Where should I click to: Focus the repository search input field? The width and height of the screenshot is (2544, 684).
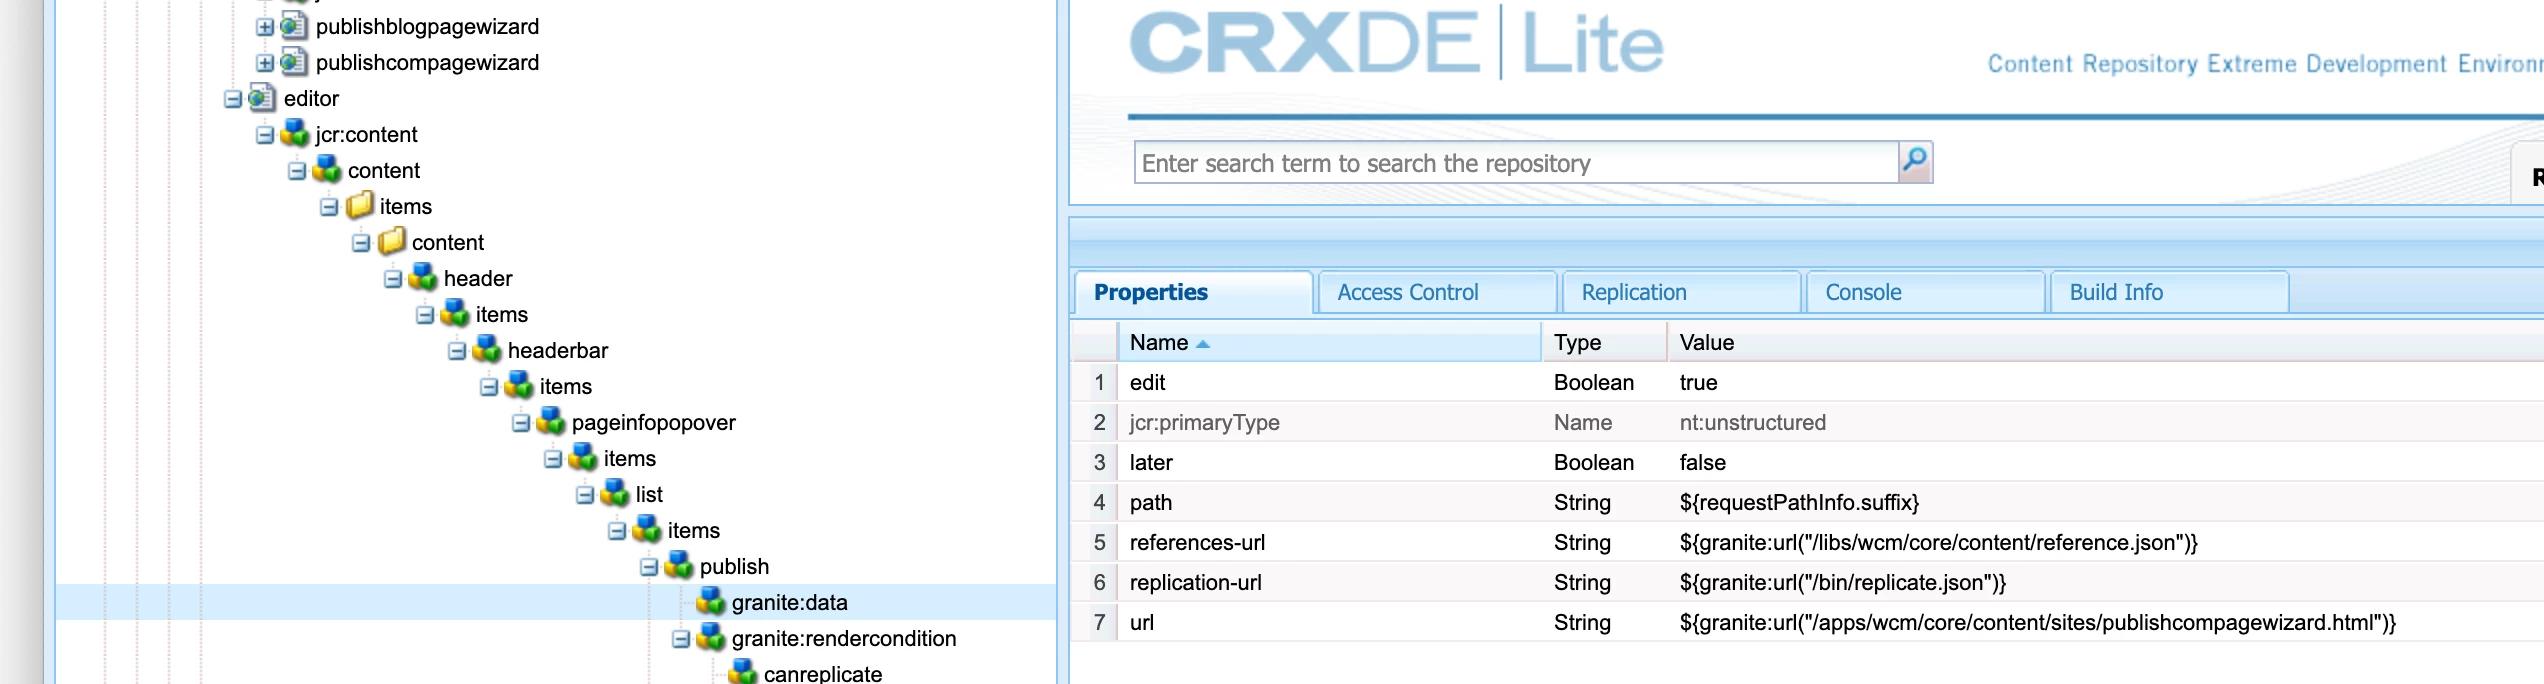point(1516,162)
